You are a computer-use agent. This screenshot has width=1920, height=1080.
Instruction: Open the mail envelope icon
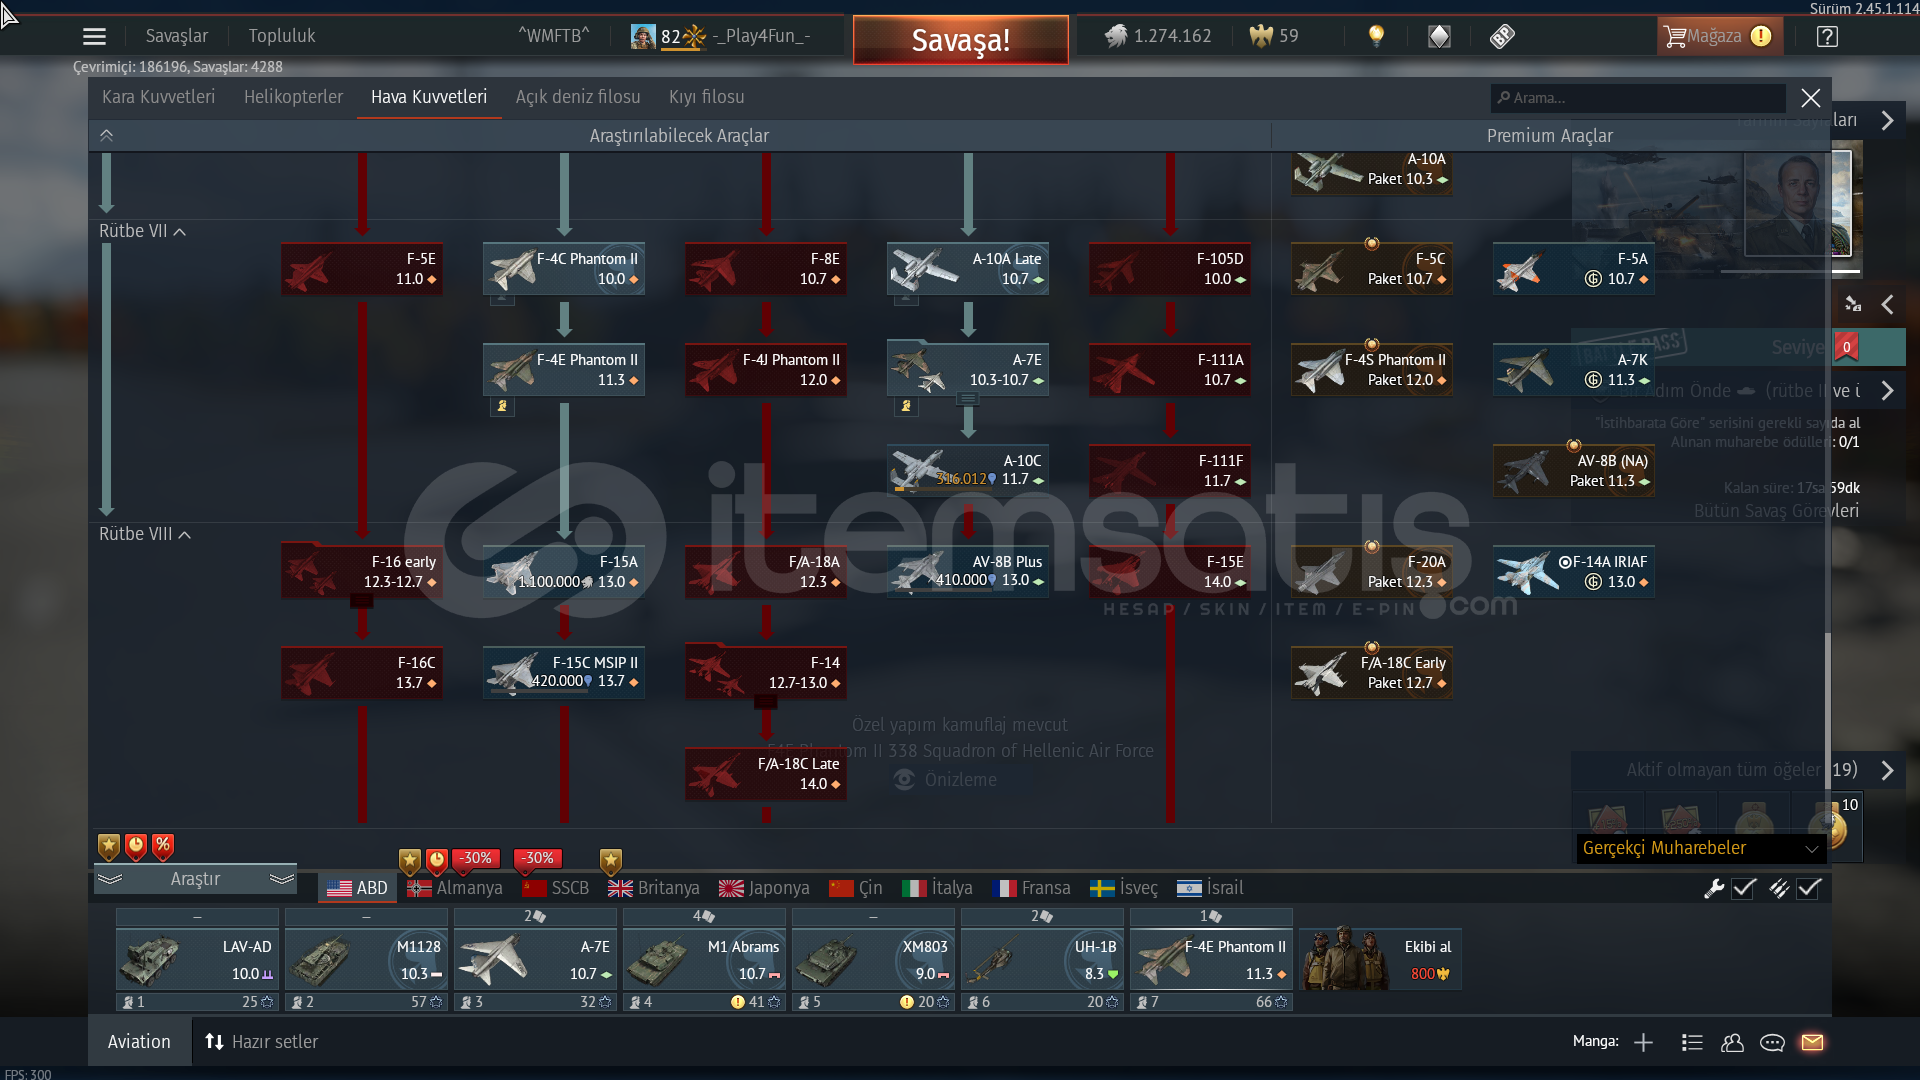(x=1812, y=1043)
